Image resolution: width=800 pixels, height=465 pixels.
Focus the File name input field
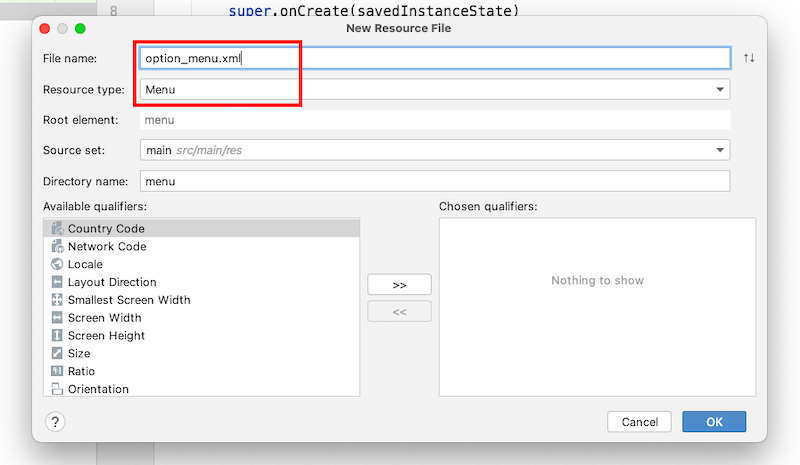point(435,58)
